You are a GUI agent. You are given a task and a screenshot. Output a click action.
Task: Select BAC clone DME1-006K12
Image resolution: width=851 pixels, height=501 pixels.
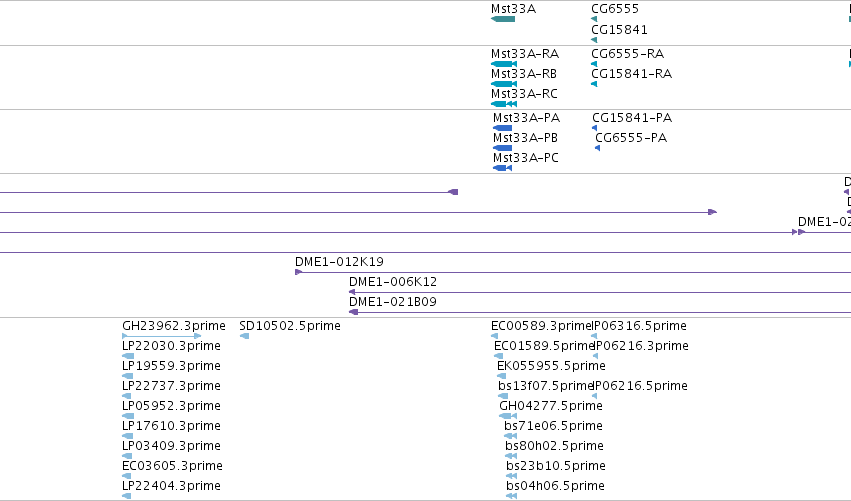tap(393, 282)
